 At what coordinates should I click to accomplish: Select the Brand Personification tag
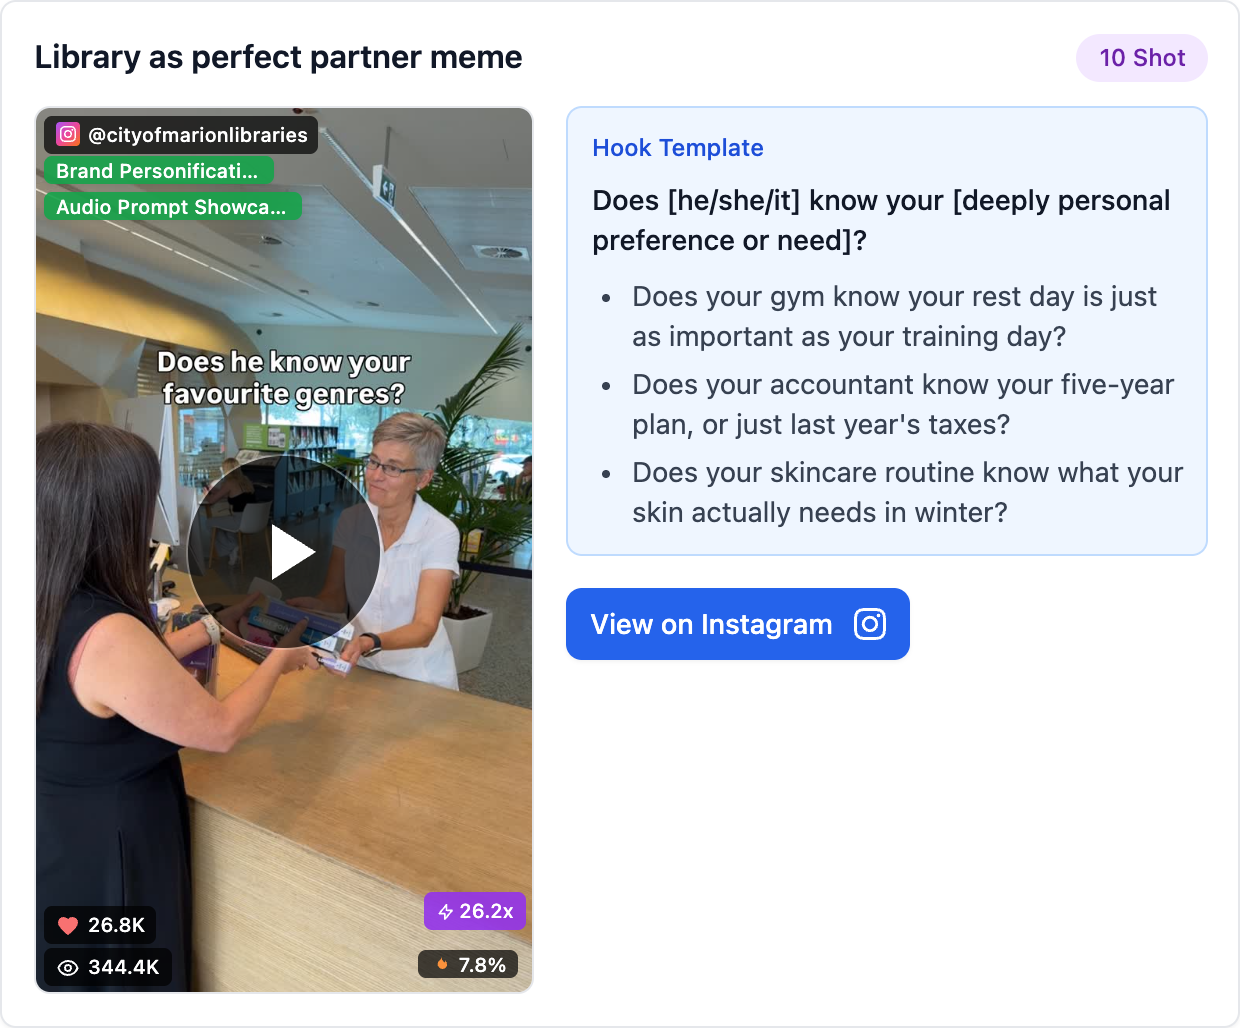[x=159, y=171]
